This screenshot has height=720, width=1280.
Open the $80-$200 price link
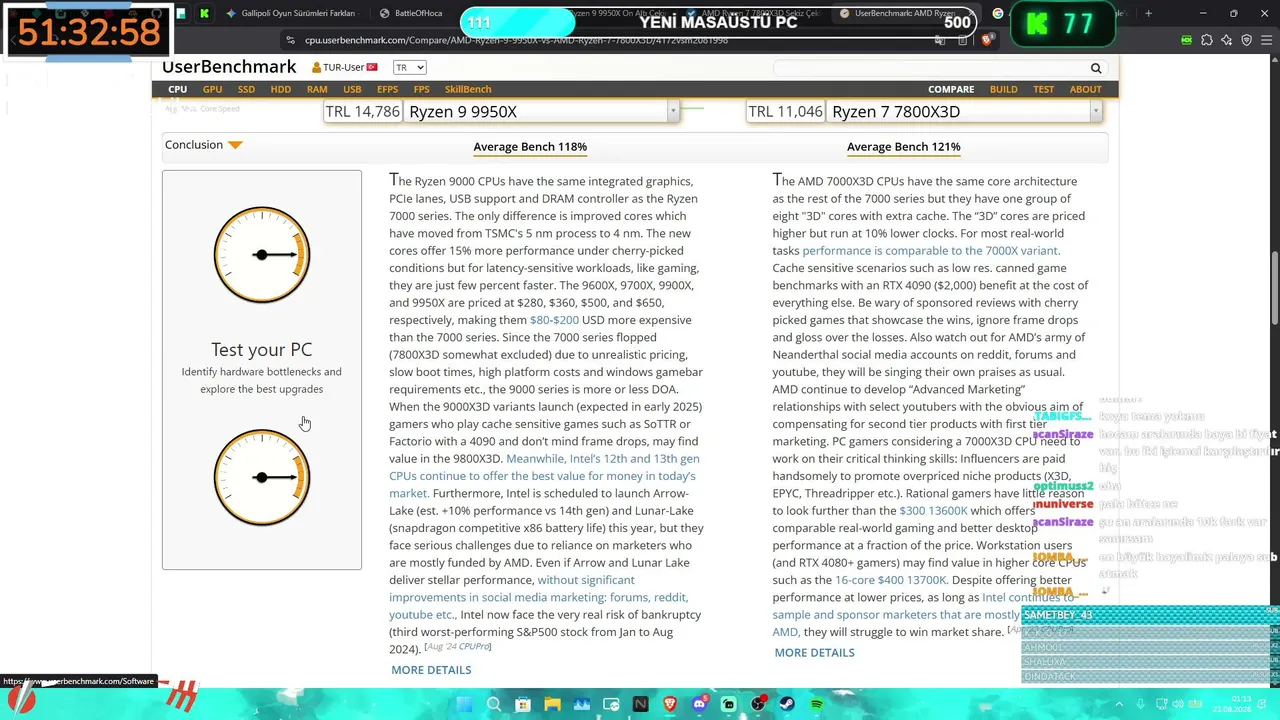coord(554,320)
